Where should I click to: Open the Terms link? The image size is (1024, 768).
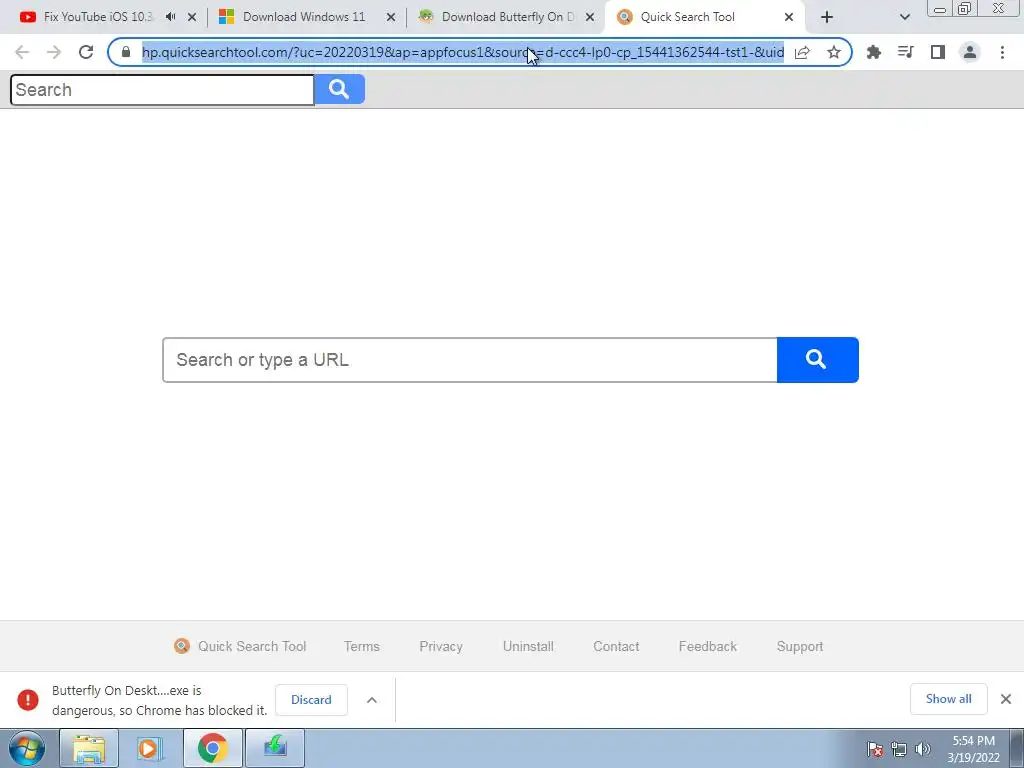(361, 646)
